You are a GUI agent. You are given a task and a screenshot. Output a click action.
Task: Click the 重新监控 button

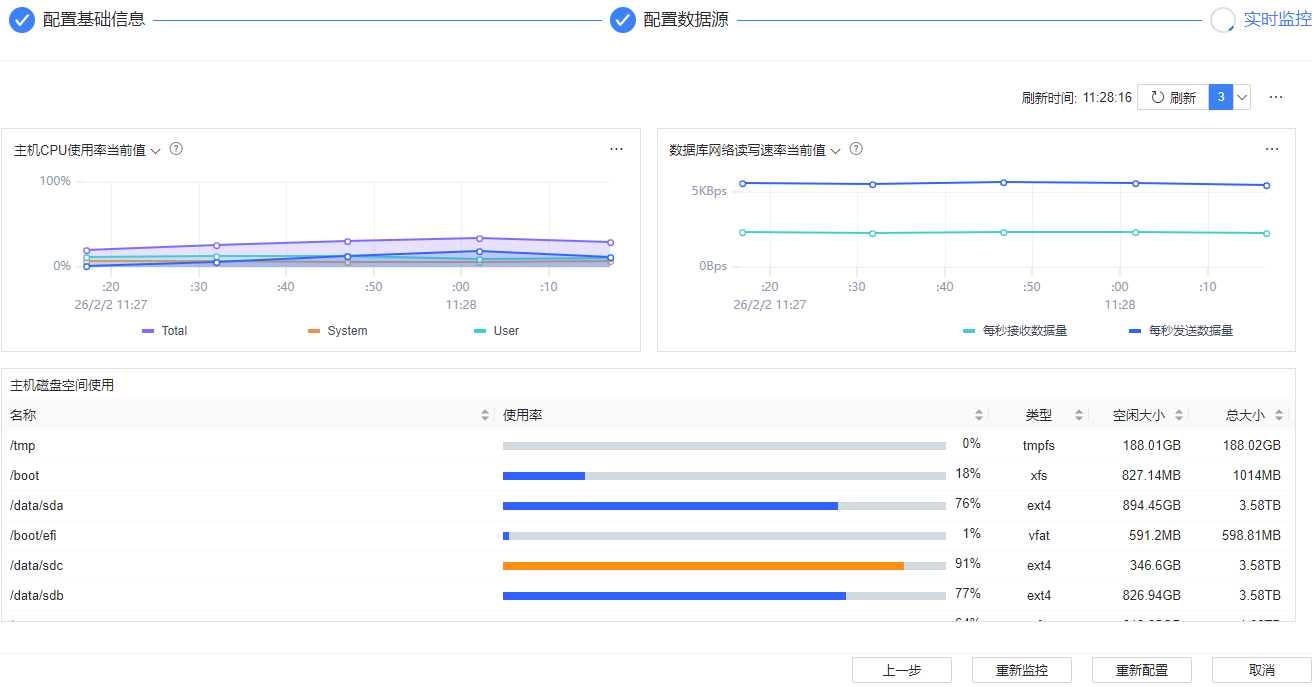click(1022, 670)
